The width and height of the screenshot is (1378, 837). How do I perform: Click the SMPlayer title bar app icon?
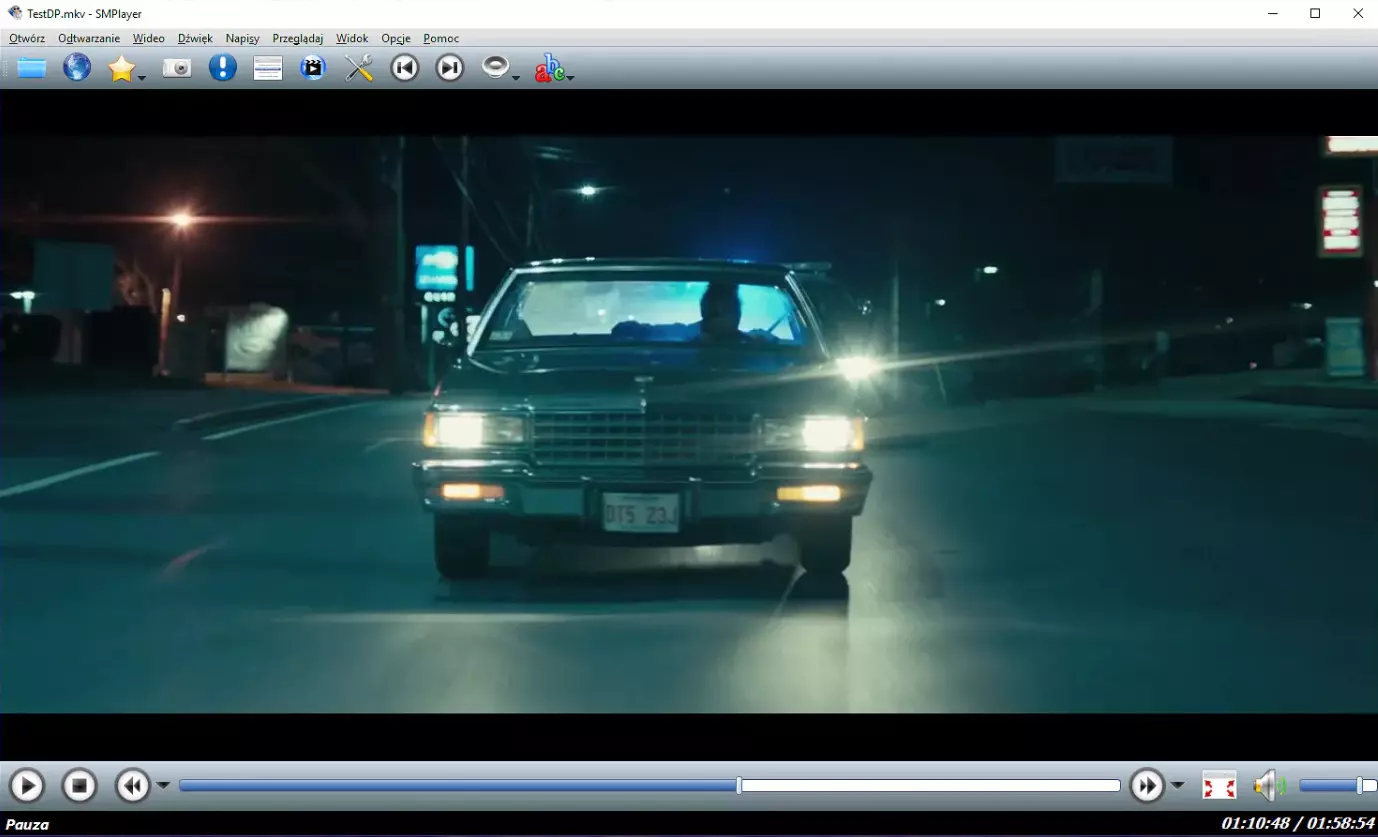point(15,13)
